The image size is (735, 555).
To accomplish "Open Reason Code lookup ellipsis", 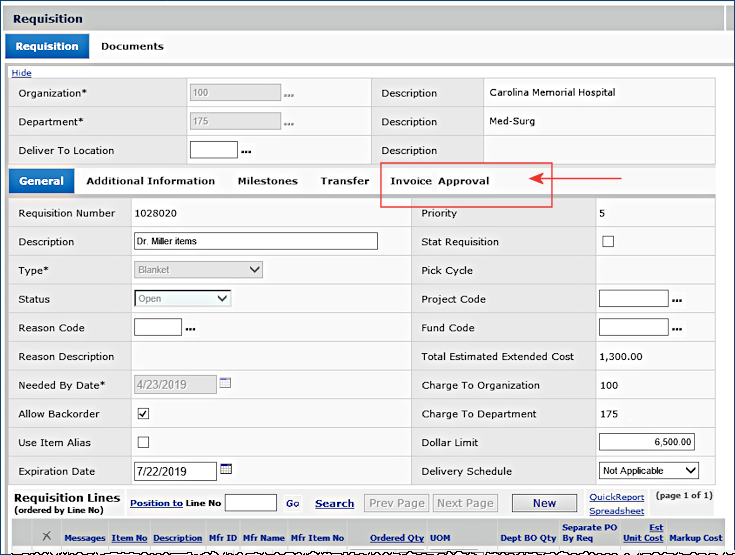I will point(190,330).
